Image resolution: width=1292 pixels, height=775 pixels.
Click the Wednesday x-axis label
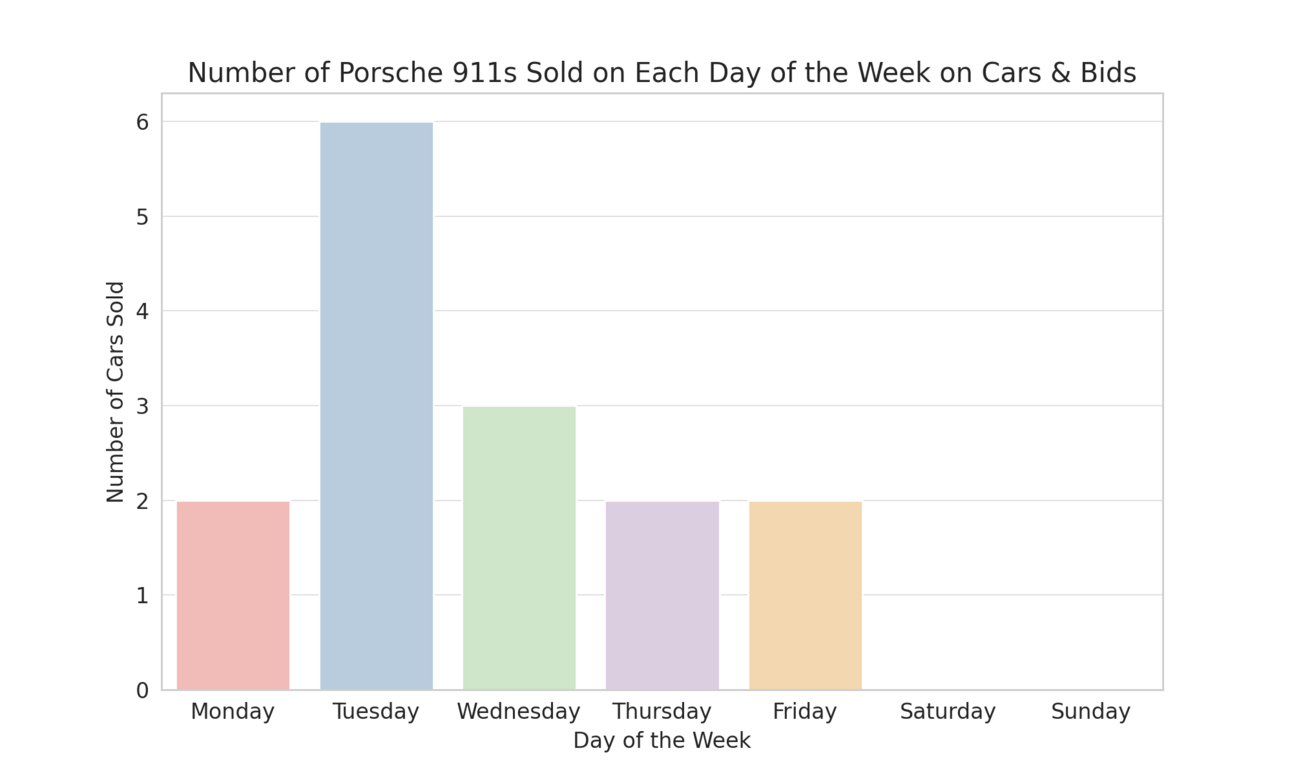[519, 712]
